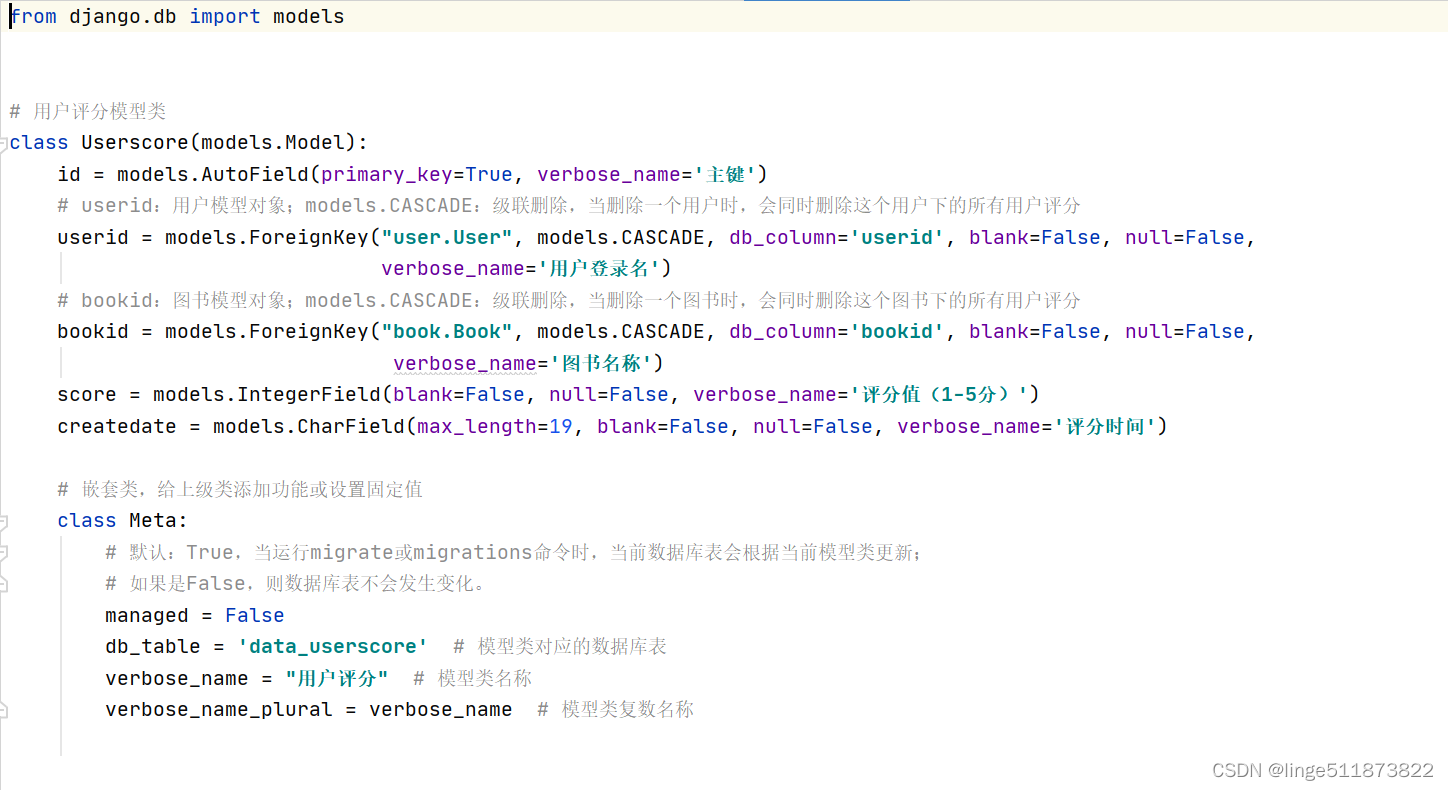Click the string 'userid' after db_column
The image size is (1448, 790).
pyautogui.click(x=897, y=237)
